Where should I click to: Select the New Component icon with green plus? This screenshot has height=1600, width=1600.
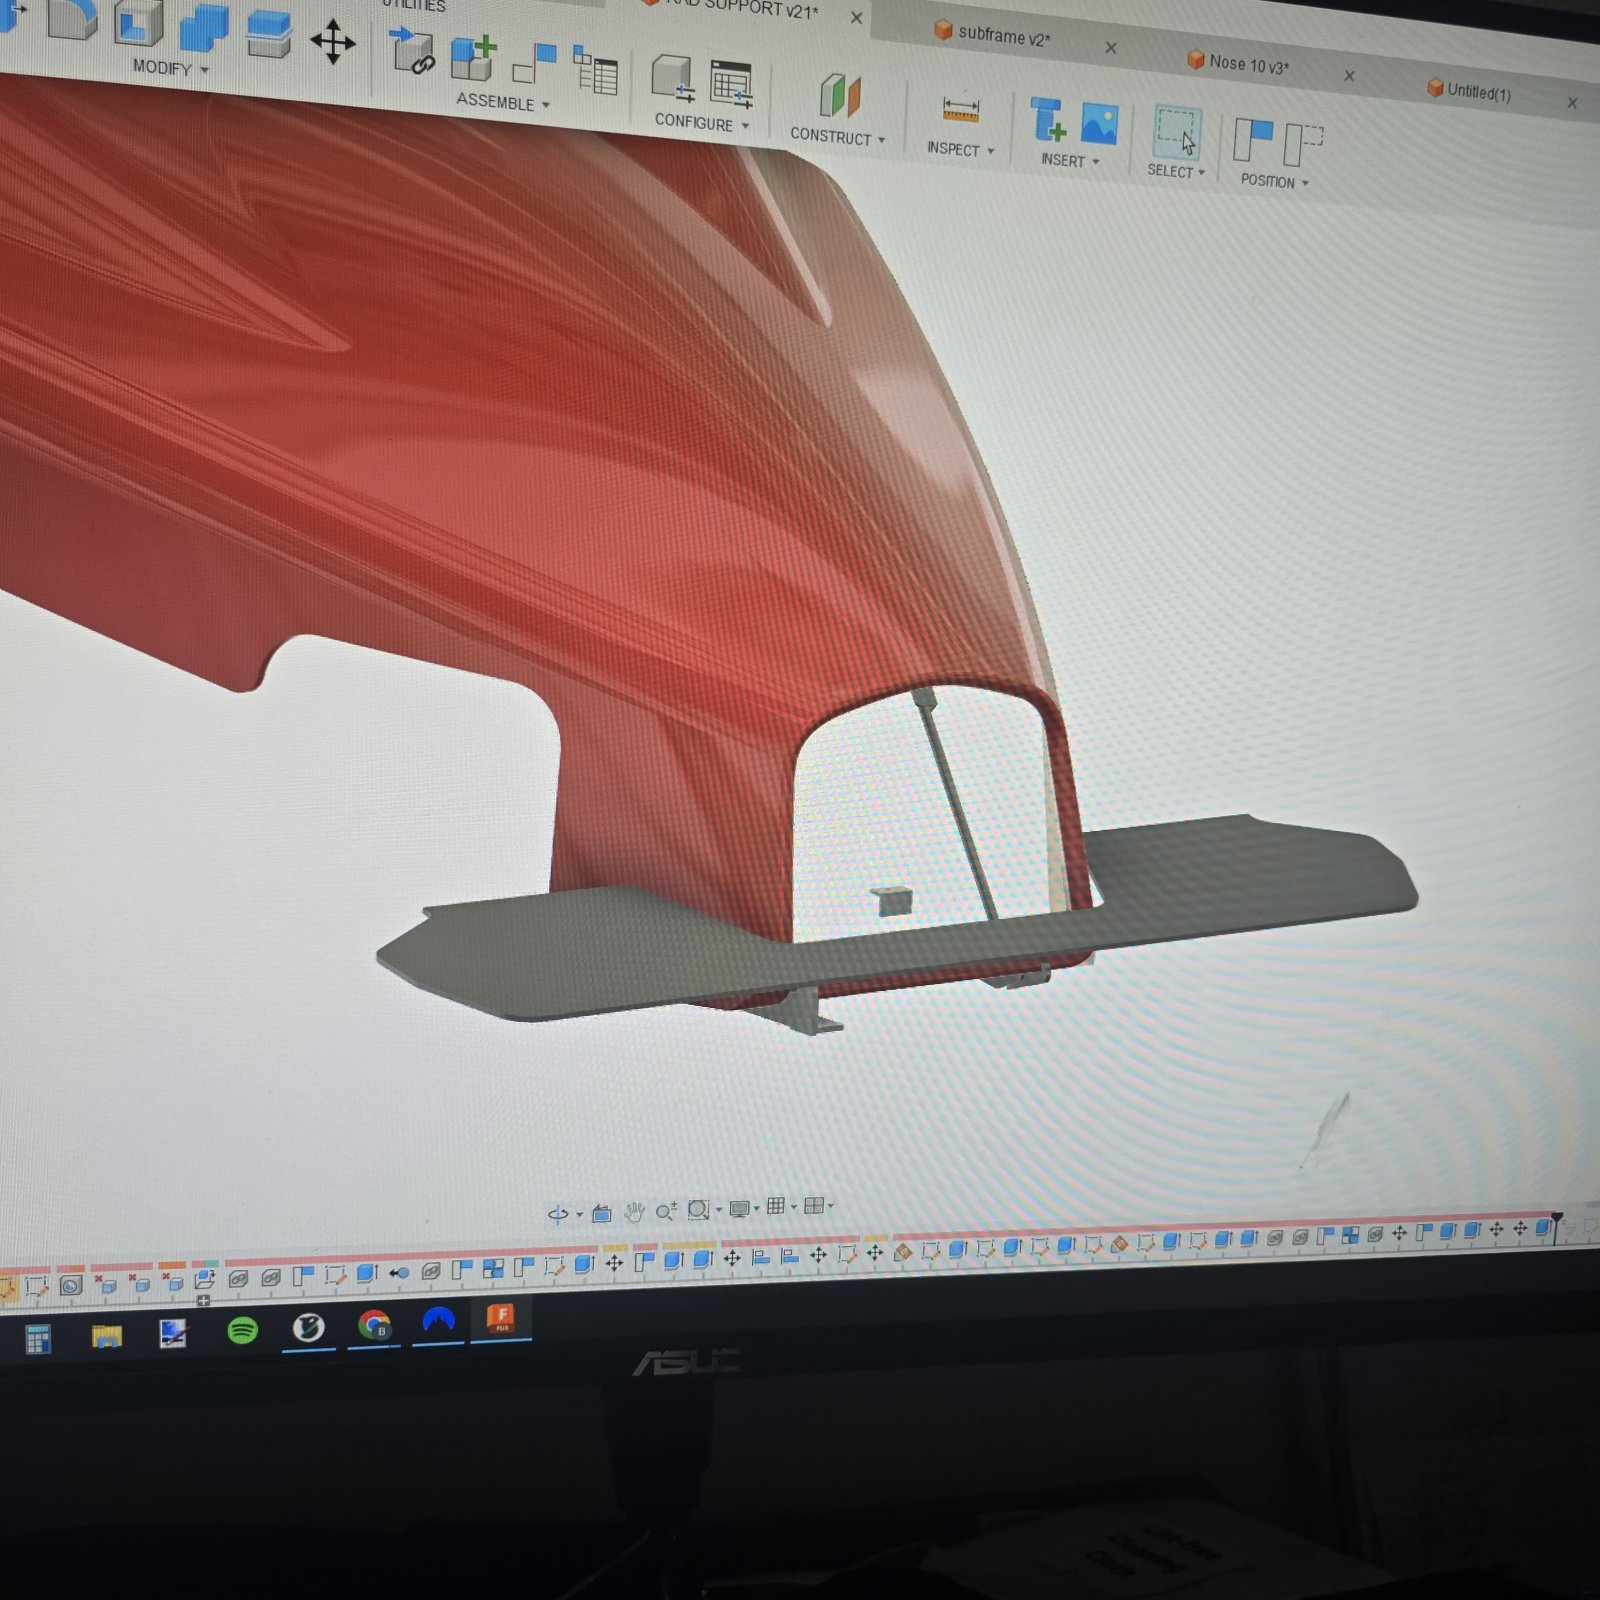(473, 58)
